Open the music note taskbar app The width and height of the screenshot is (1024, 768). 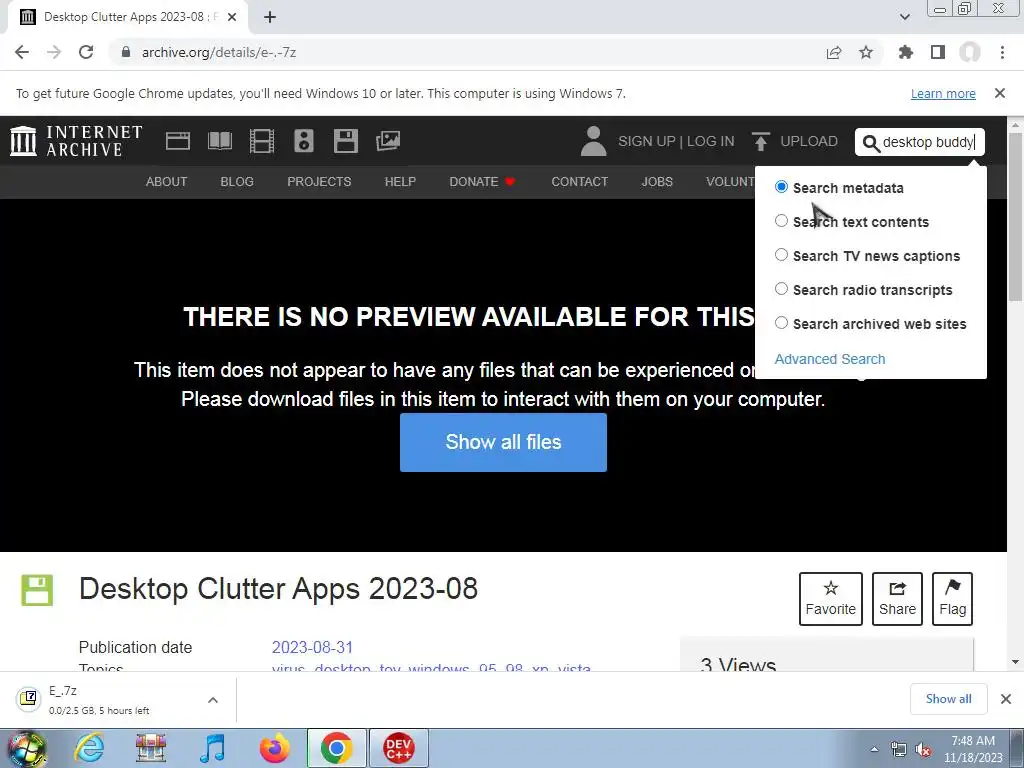212,748
